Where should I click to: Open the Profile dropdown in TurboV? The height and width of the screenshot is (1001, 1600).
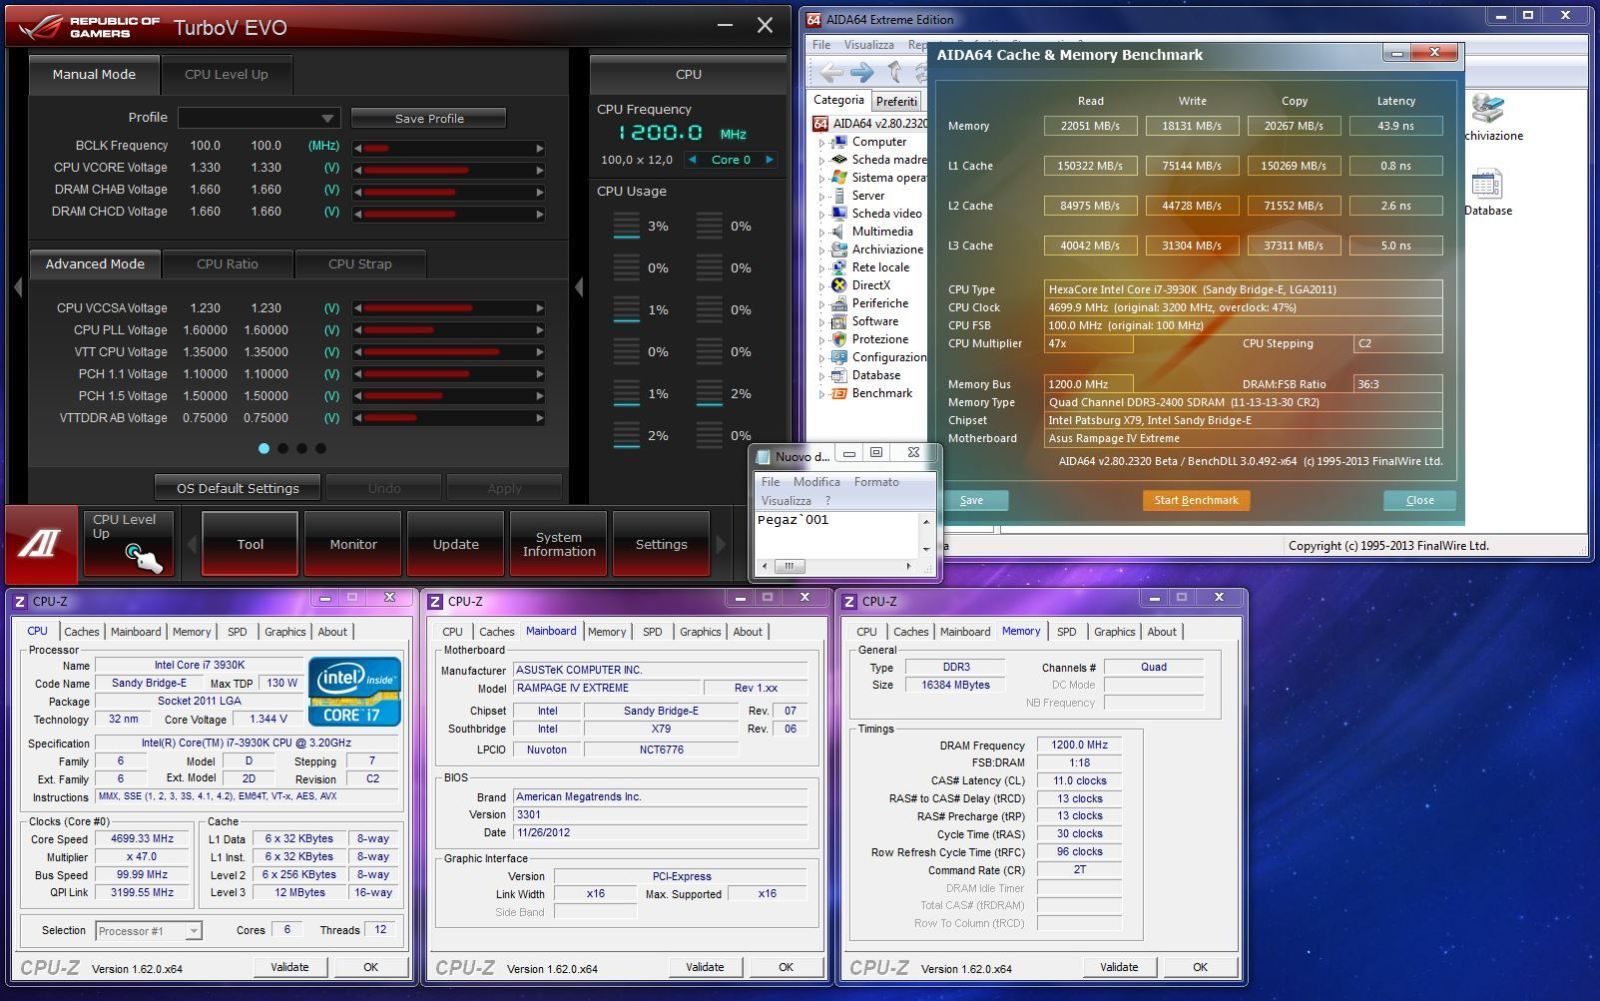pyautogui.click(x=259, y=118)
